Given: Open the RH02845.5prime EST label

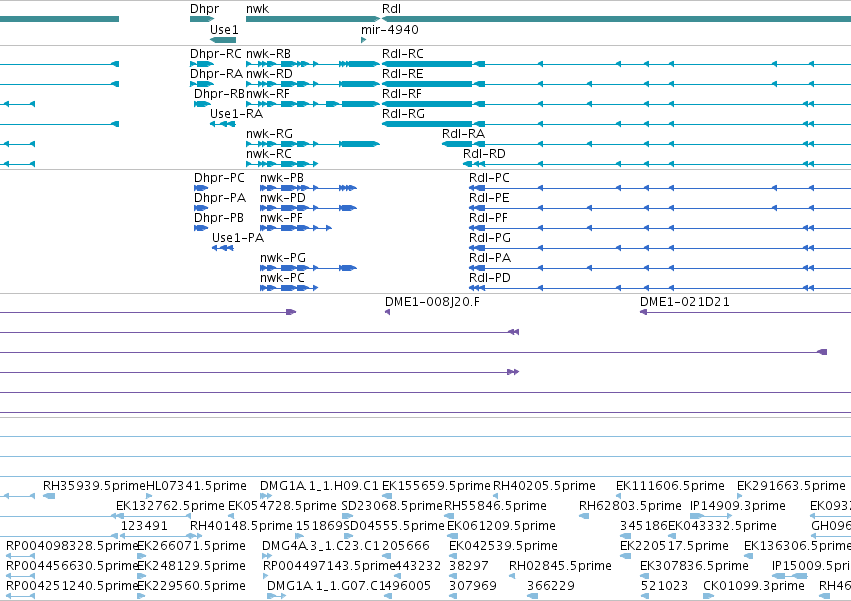Looking at the screenshot, I should (560, 566).
